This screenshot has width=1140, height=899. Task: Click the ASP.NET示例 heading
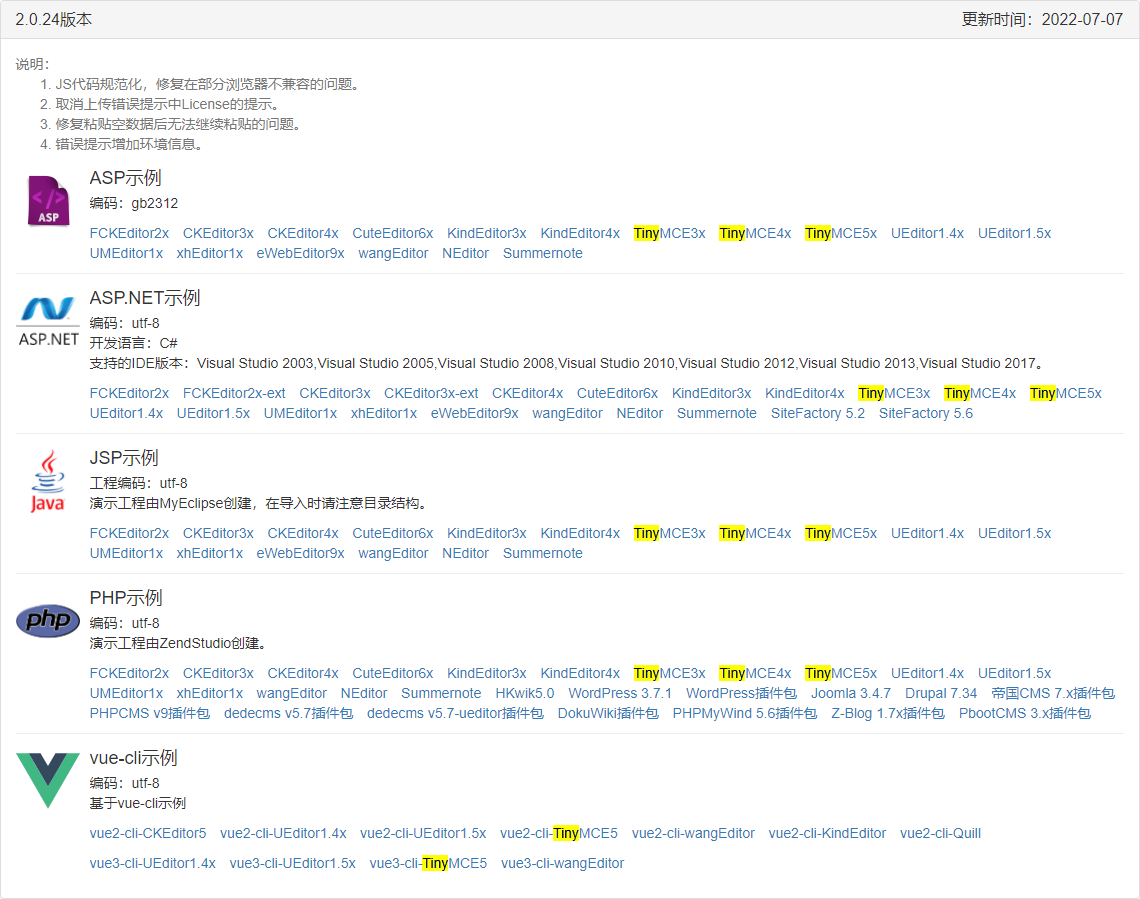point(145,298)
